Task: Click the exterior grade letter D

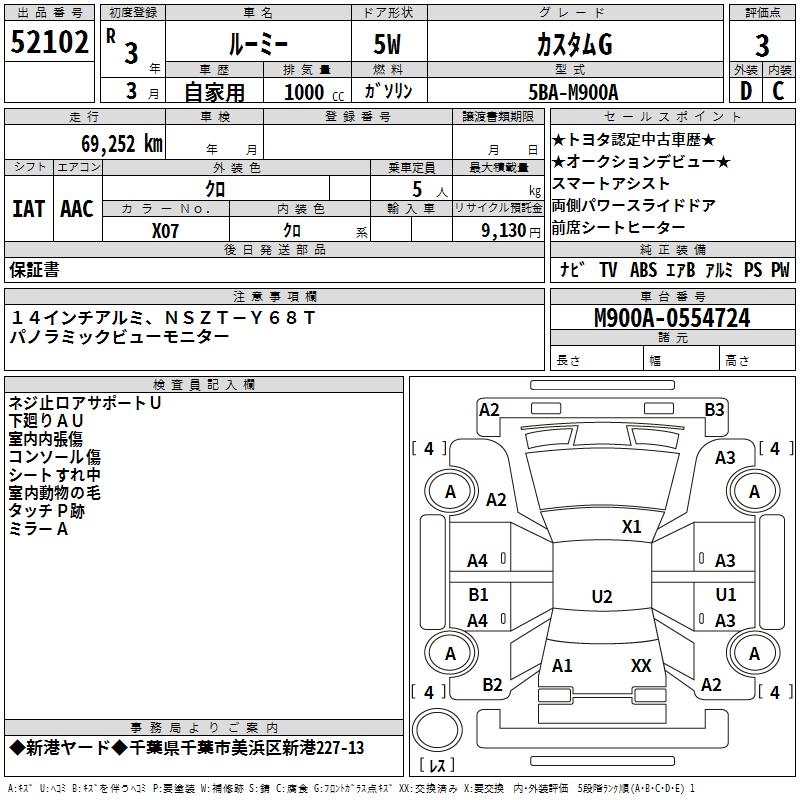Action: click(x=746, y=91)
